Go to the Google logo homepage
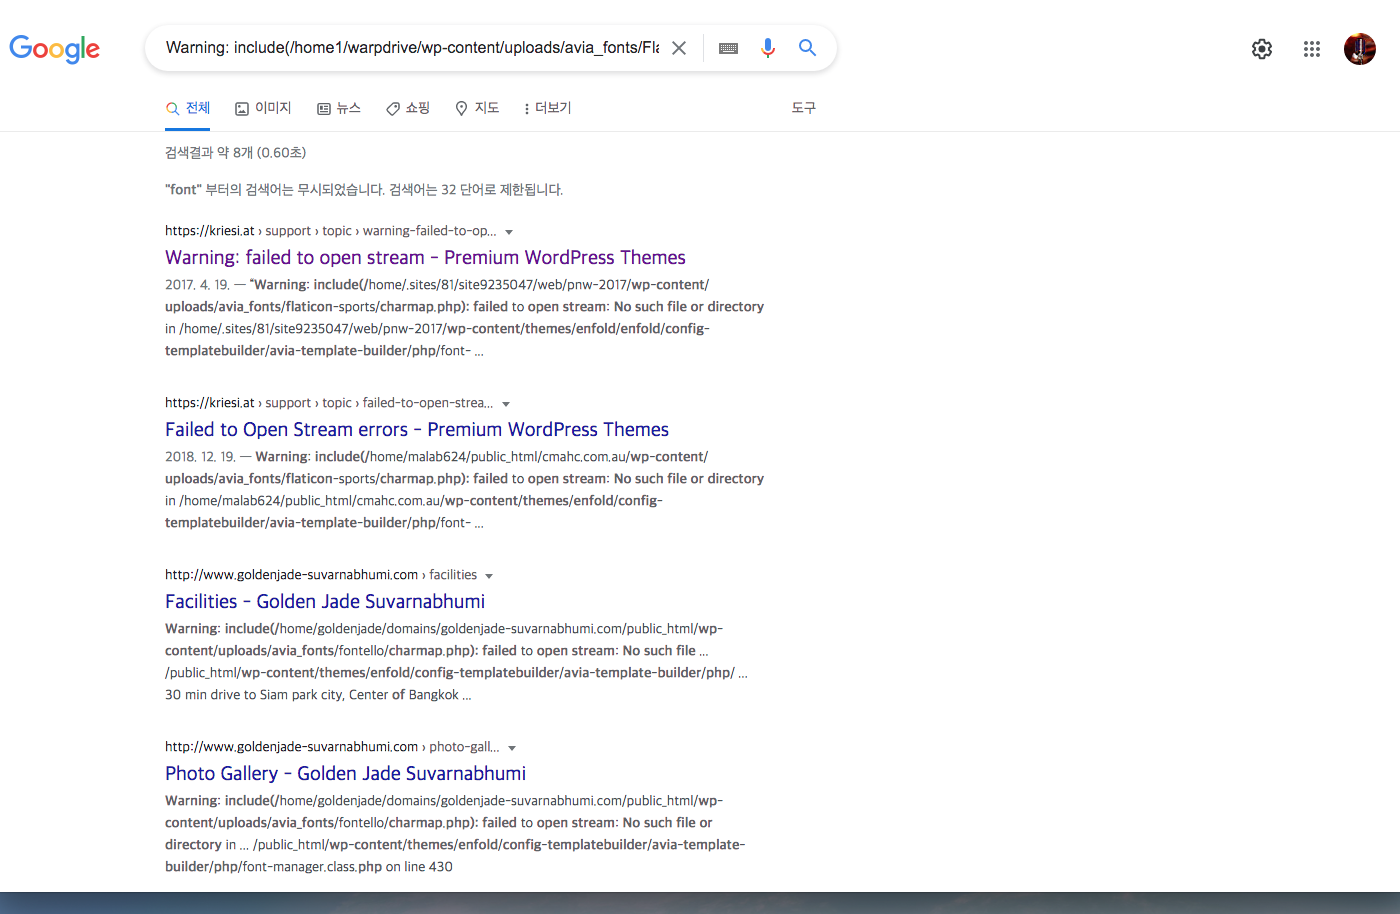The image size is (1400, 914). 55,48
